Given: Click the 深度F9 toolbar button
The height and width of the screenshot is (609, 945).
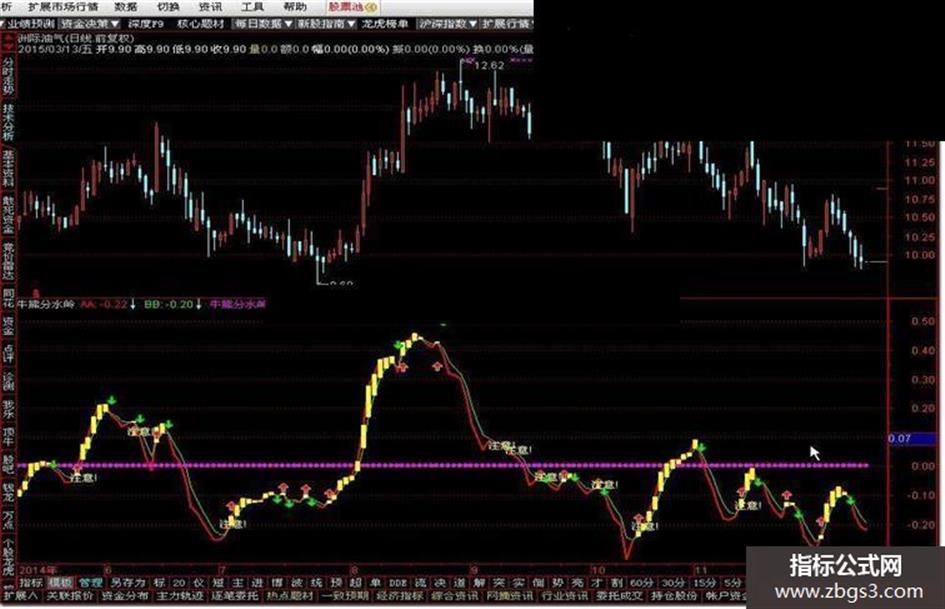Looking at the screenshot, I should [x=145, y=24].
